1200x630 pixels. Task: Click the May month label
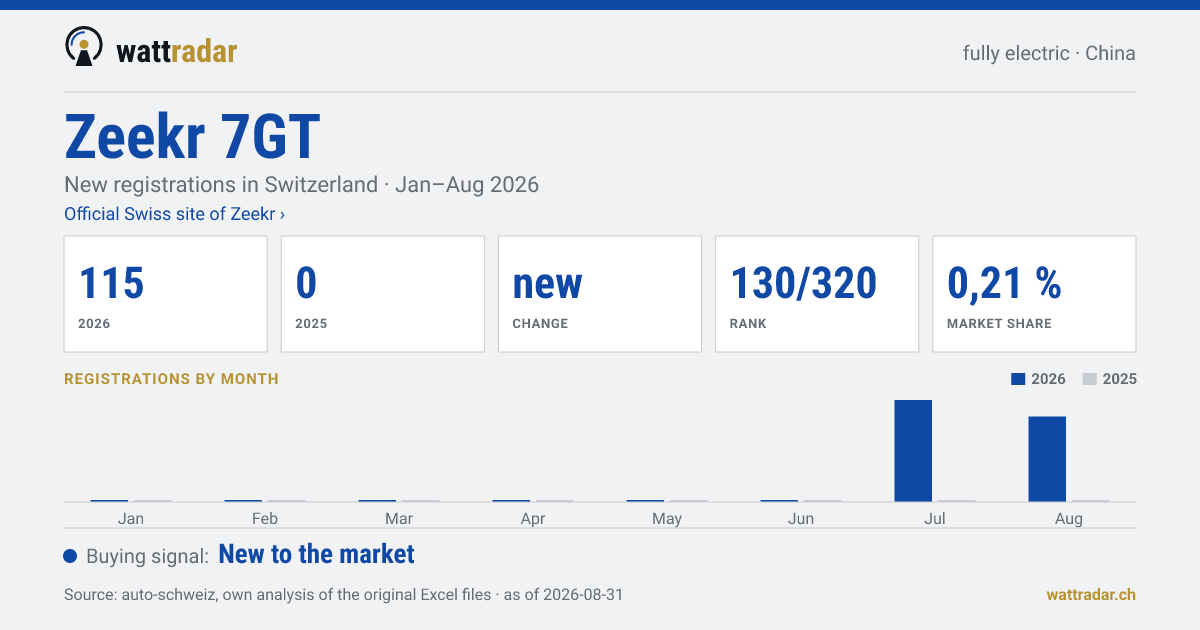(x=667, y=518)
